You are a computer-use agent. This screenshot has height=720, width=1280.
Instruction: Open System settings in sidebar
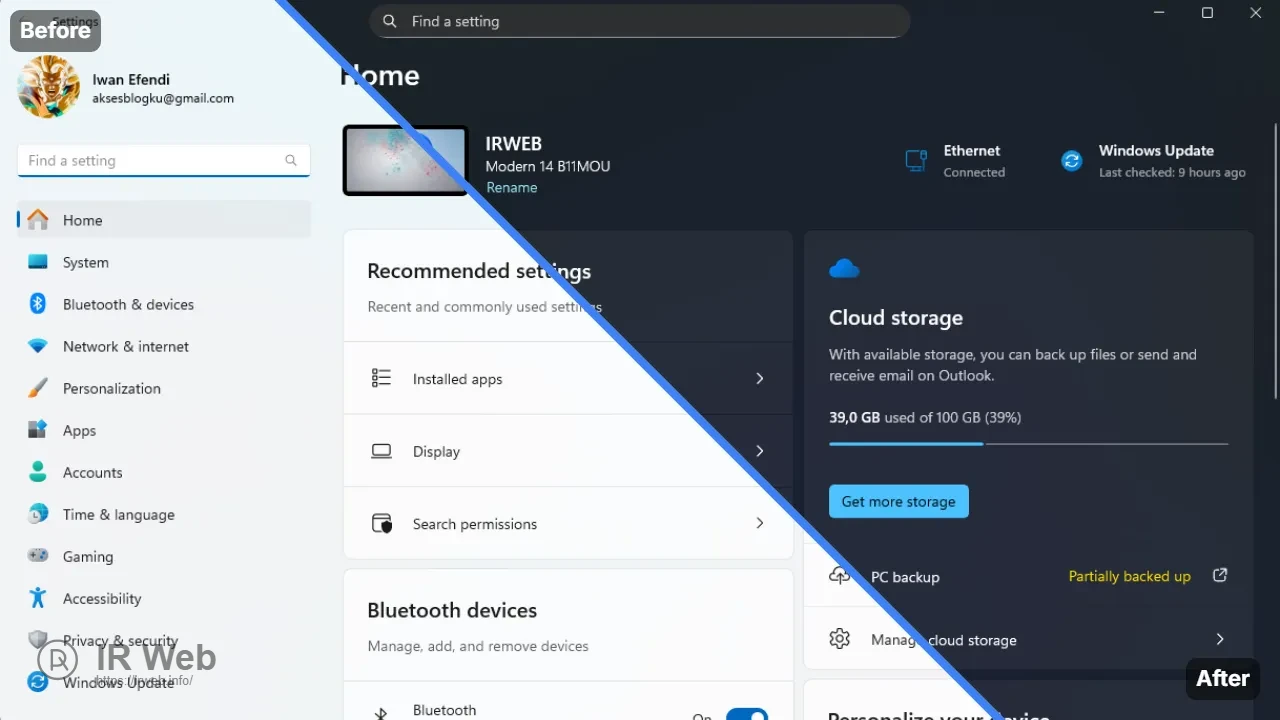(164, 262)
